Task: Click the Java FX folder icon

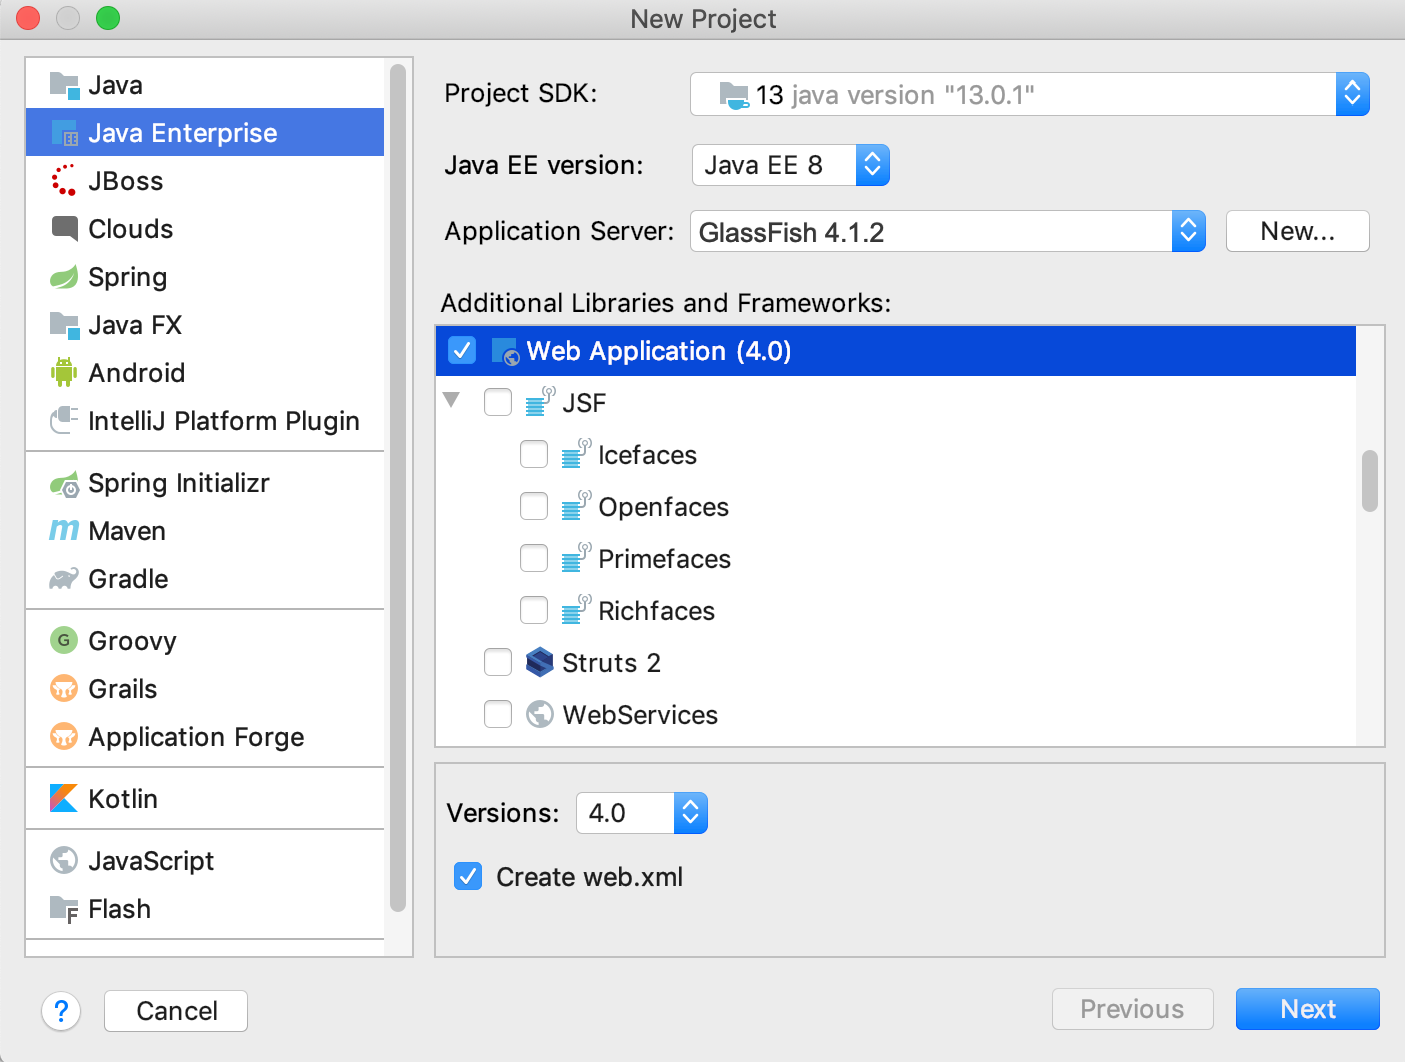Action: [64, 325]
